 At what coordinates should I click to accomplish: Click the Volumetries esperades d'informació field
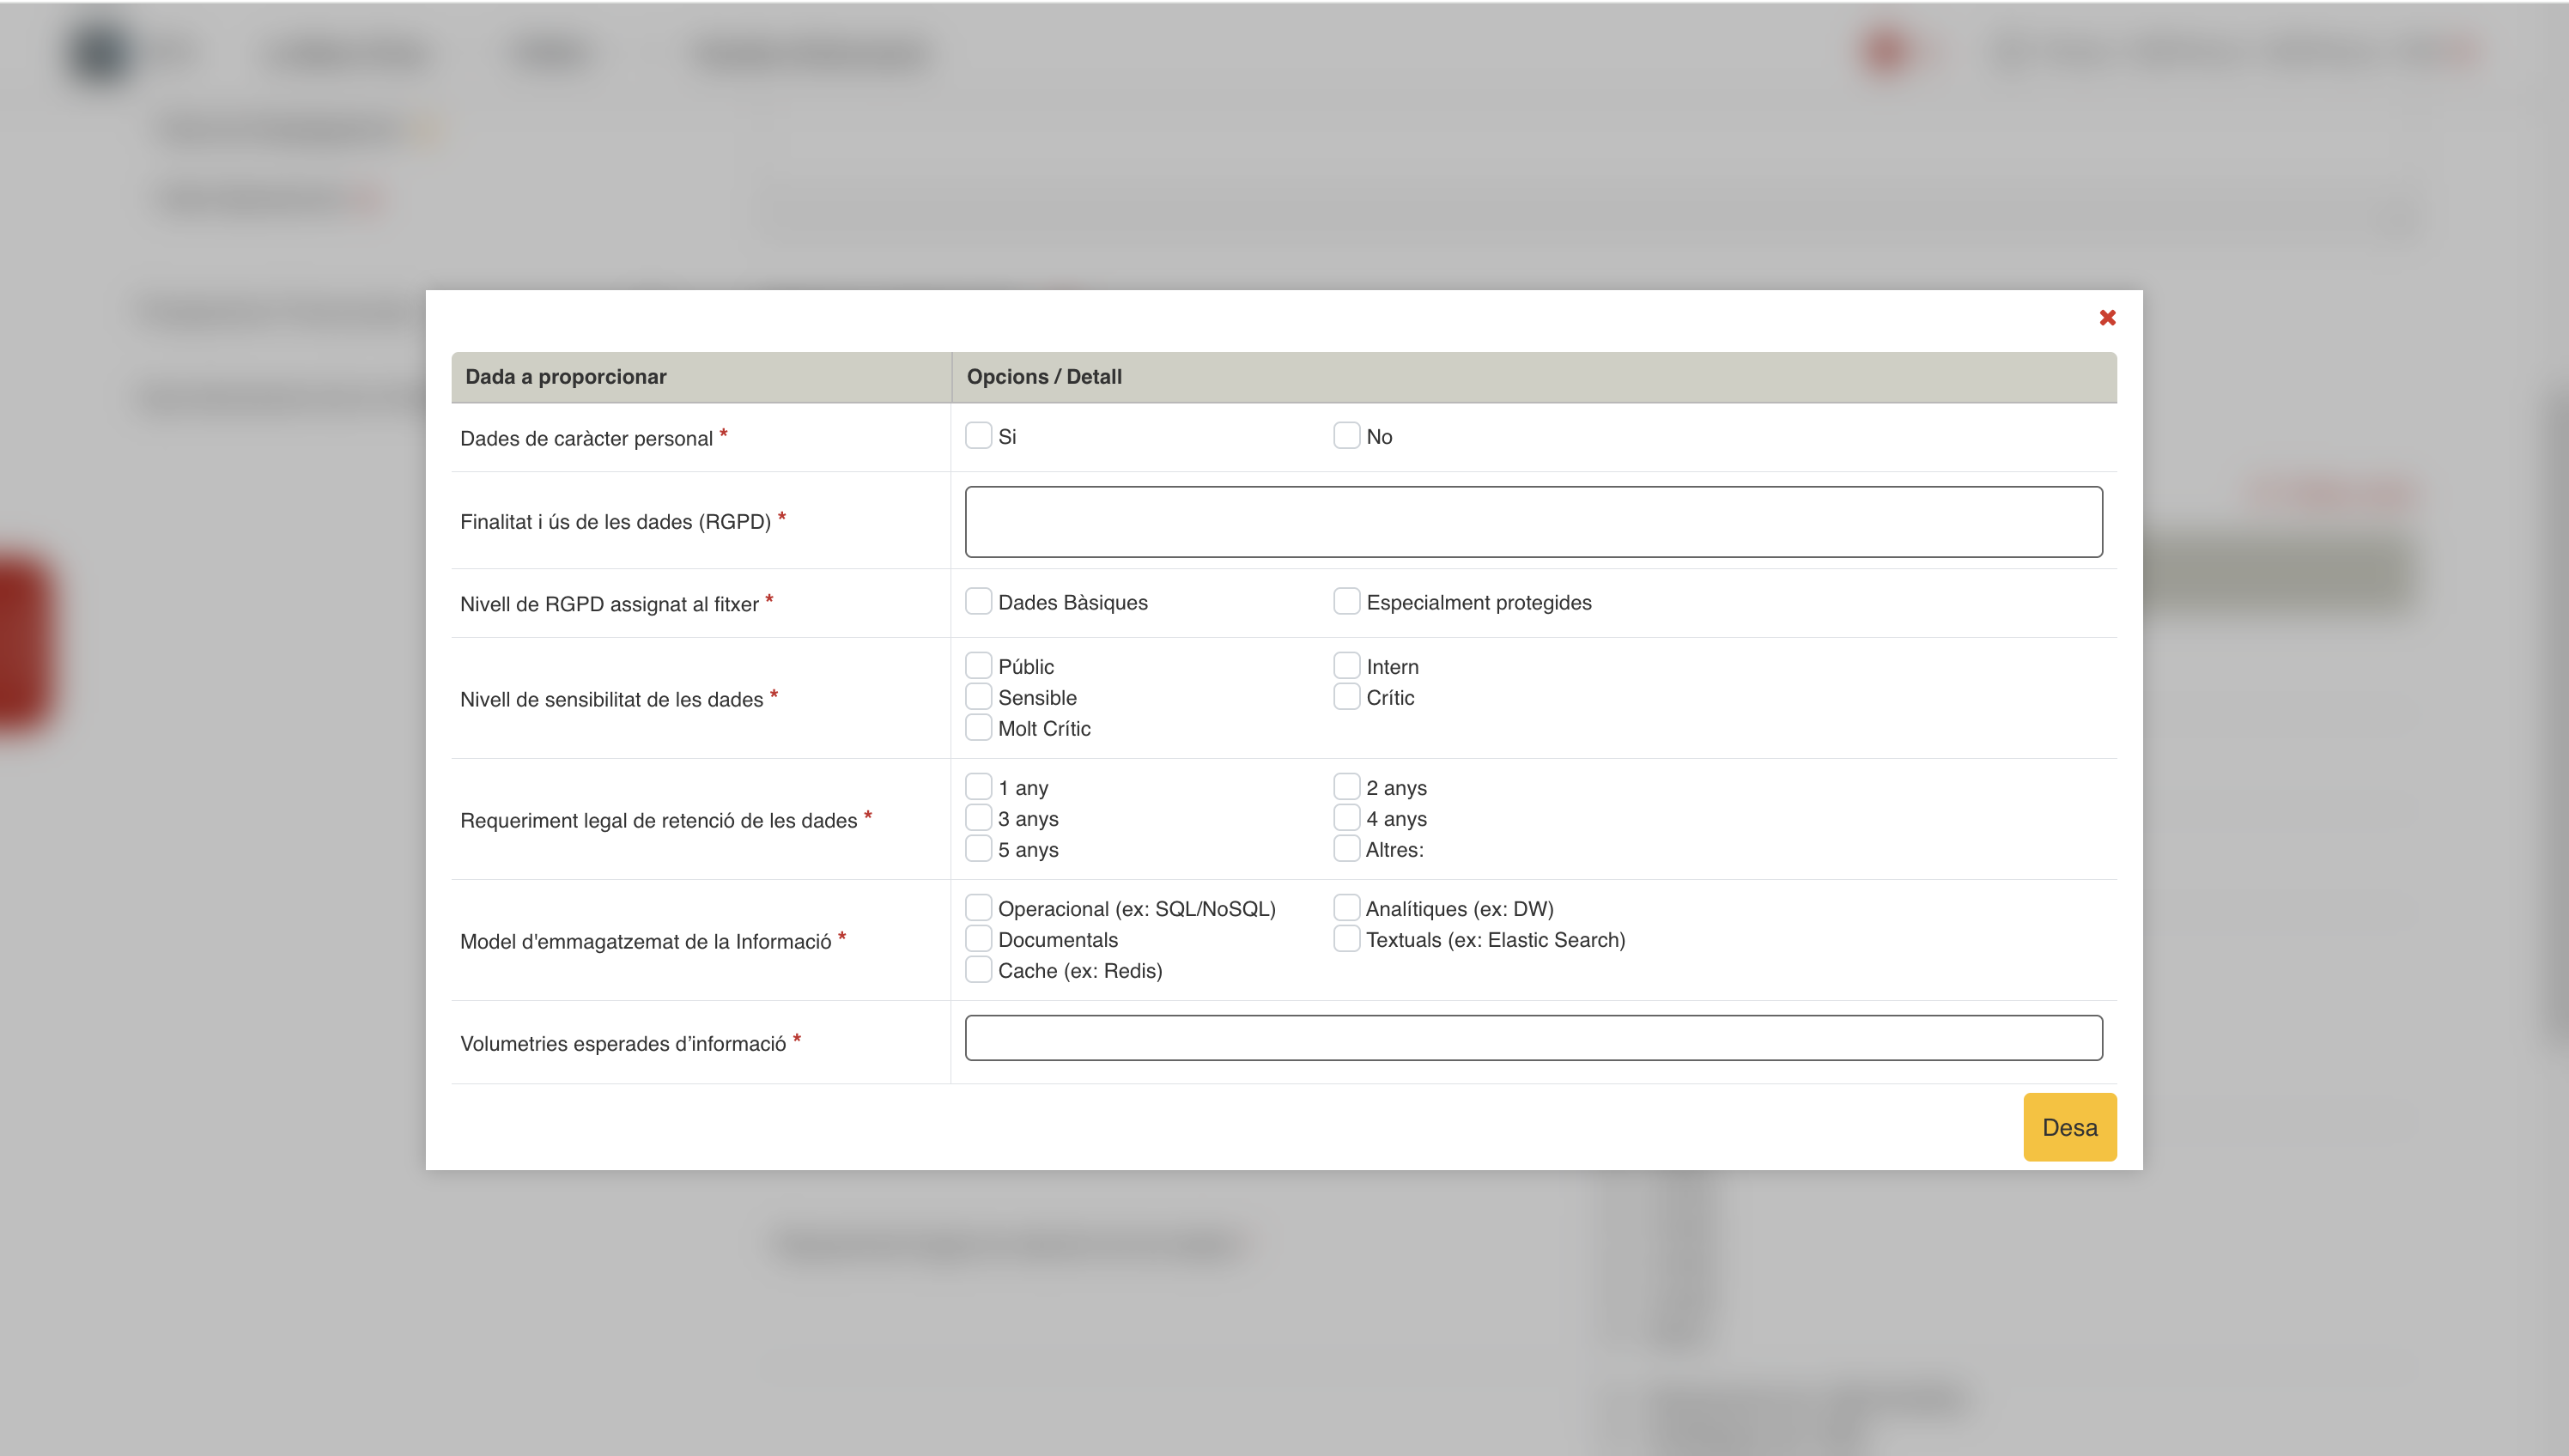click(x=1533, y=1038)
